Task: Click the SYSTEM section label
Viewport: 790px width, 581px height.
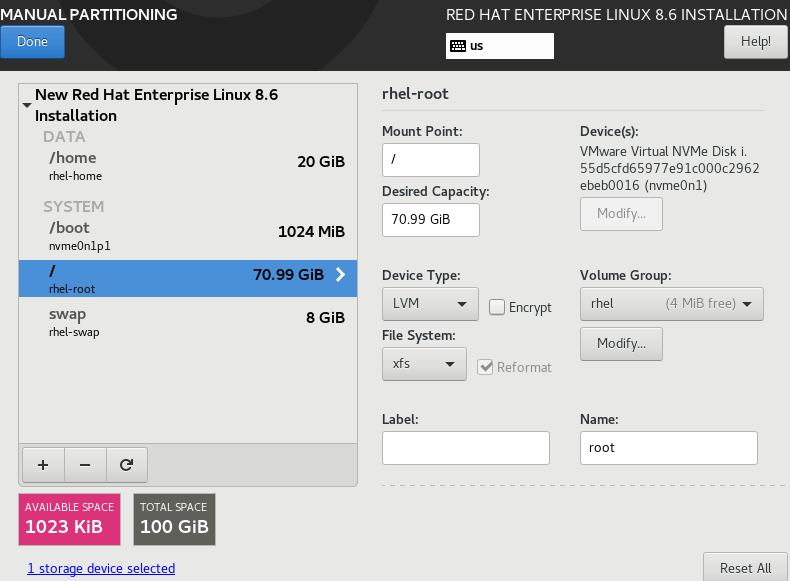Action: 74,207
